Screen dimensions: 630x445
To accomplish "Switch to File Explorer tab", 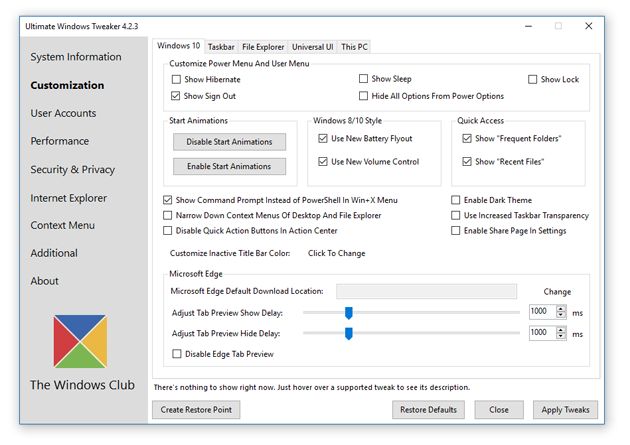I will [263, 47].
